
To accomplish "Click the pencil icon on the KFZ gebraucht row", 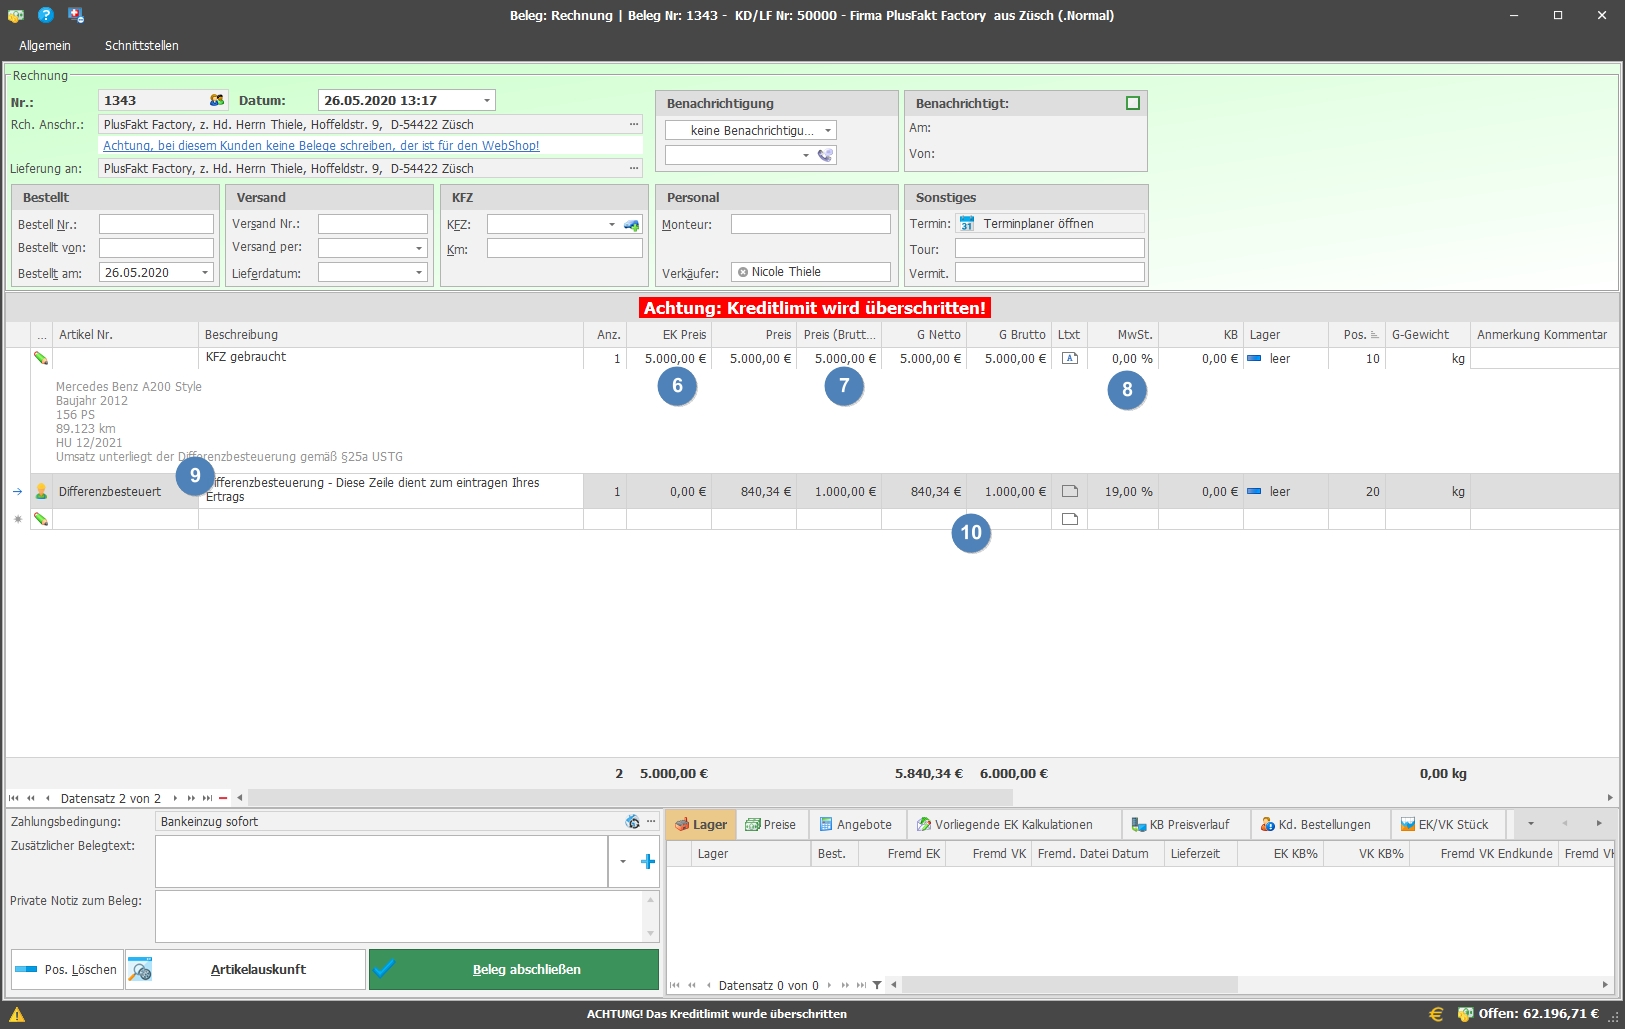I will [x=41, y=358].
